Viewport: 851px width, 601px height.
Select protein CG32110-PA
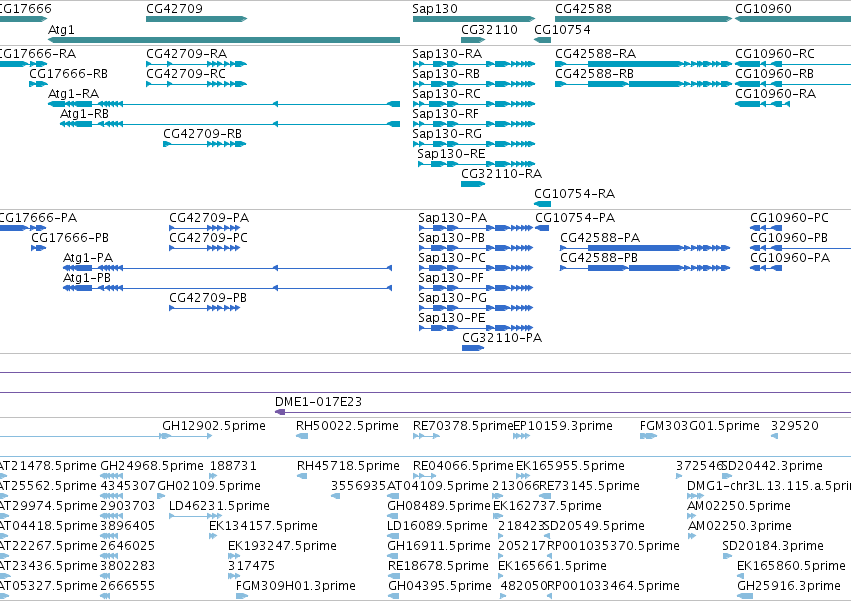473,348
